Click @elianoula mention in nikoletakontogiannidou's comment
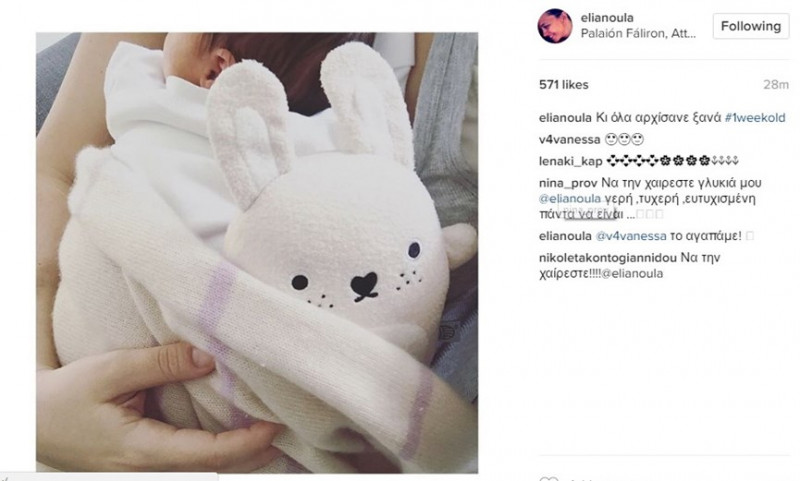This screenshot has width=800, height=481. [632, 273]
